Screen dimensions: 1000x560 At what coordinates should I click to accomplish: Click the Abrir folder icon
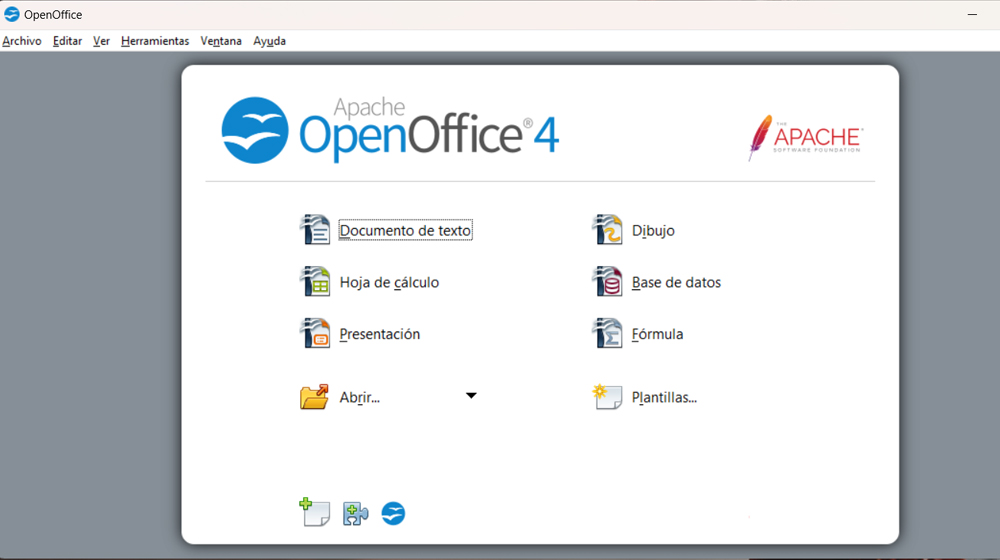pyautogui.click(x=314, y=397)
